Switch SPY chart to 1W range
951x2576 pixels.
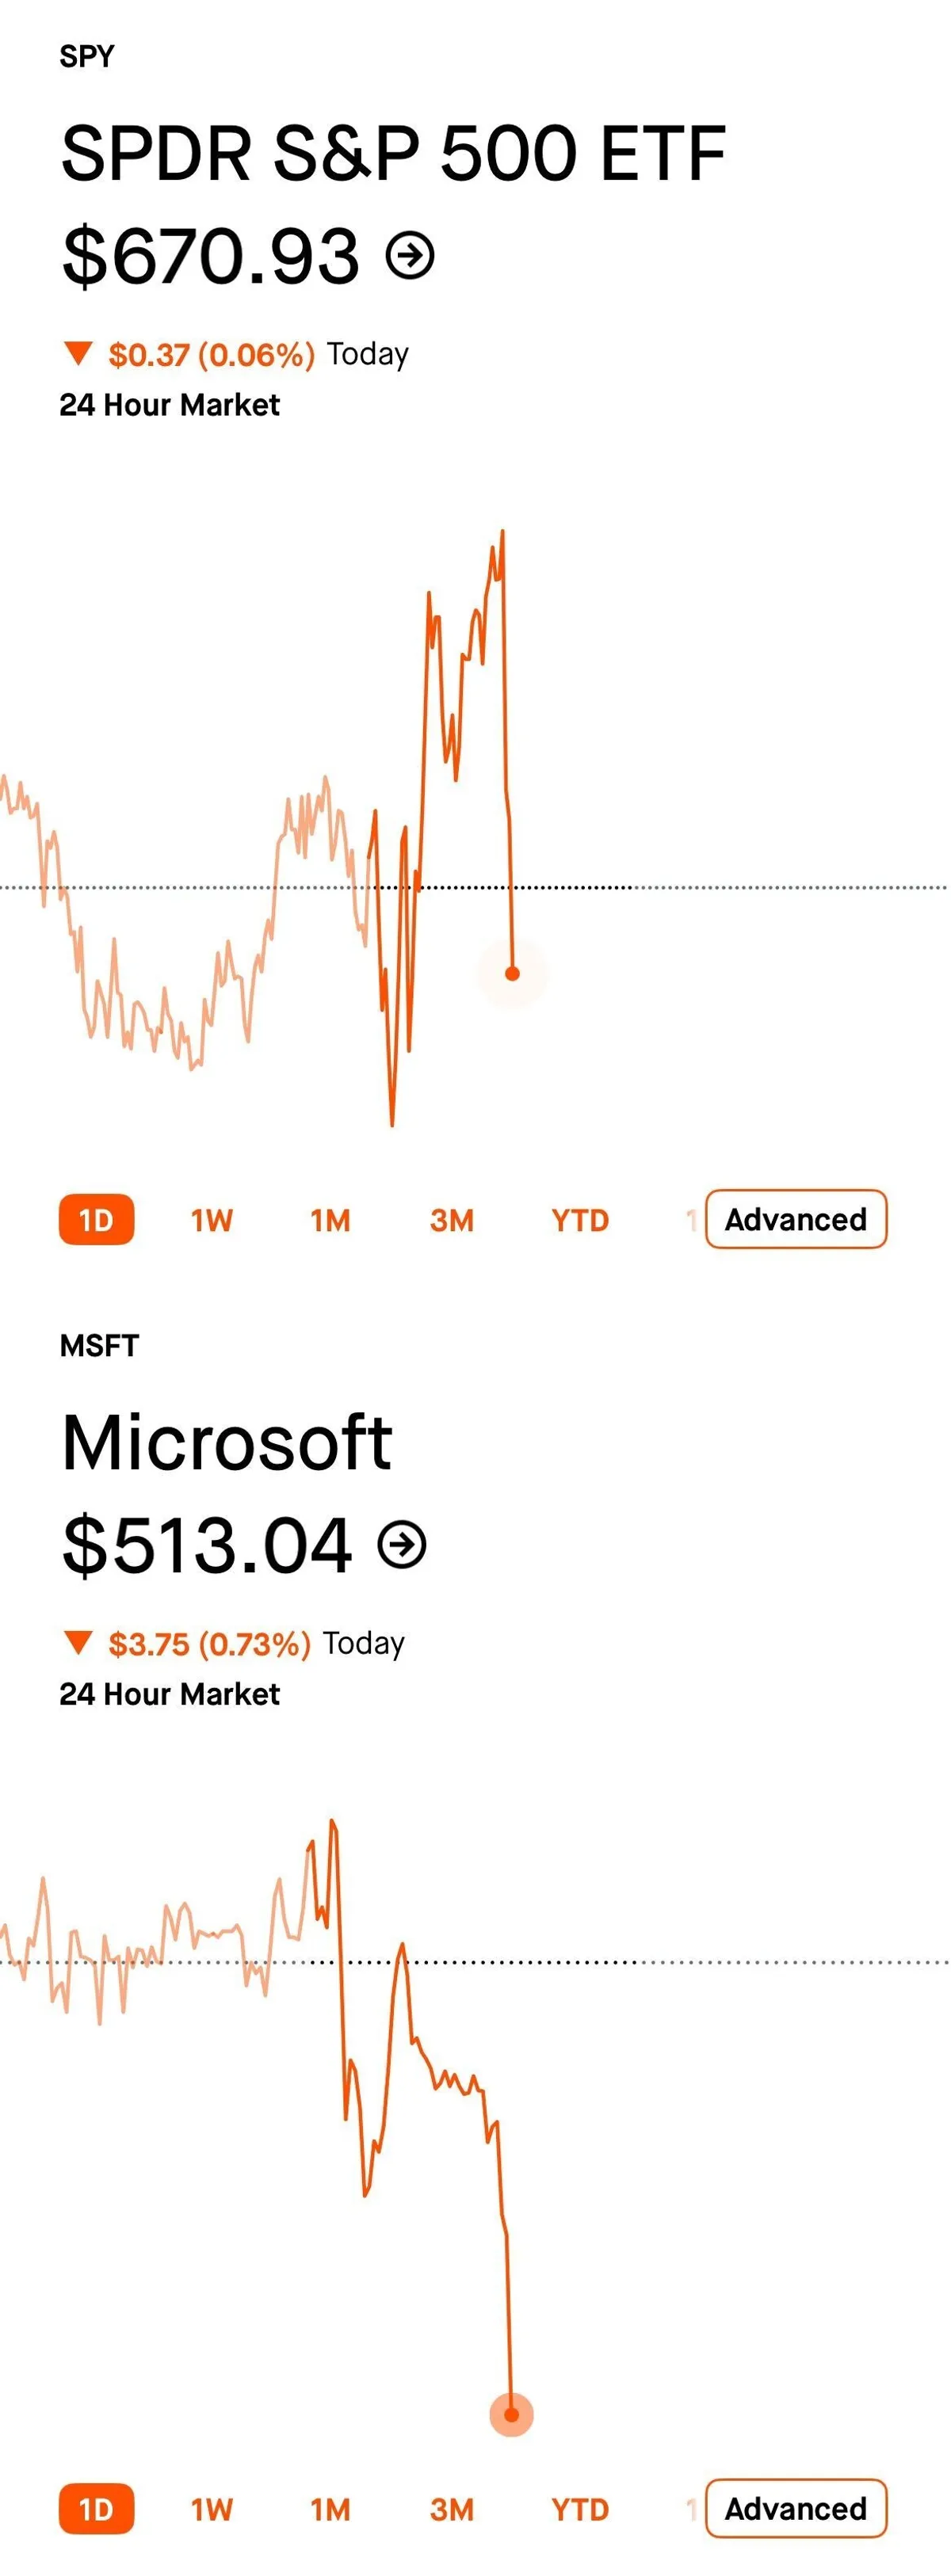pos(212,1220)
